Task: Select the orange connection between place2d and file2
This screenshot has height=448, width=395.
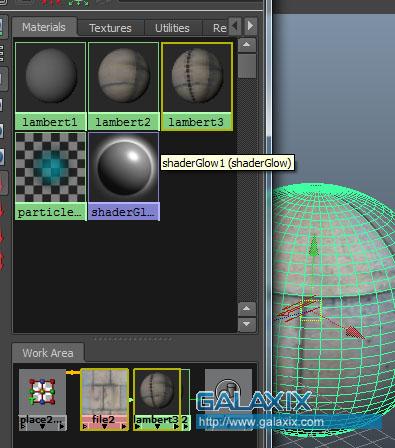Action: [73, 372]
